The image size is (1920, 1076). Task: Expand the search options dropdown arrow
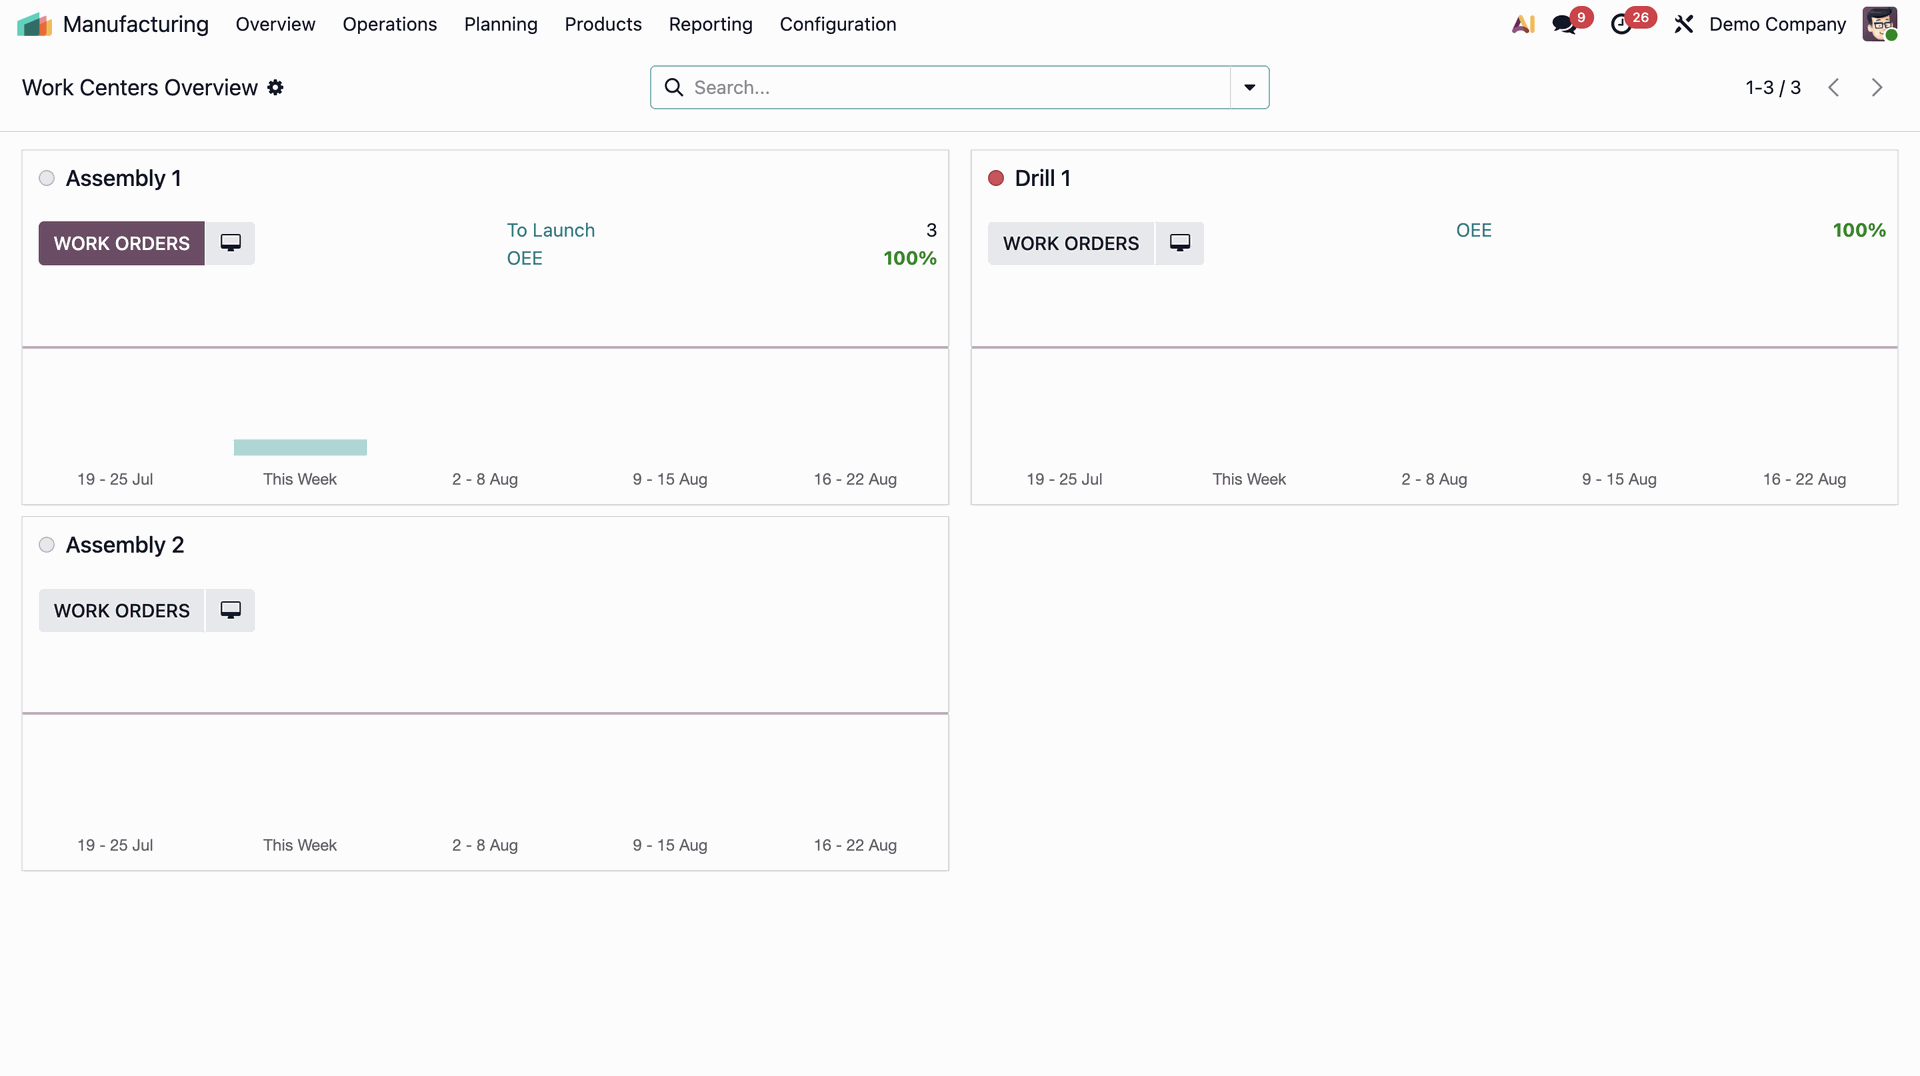(x=1249, y=88)
